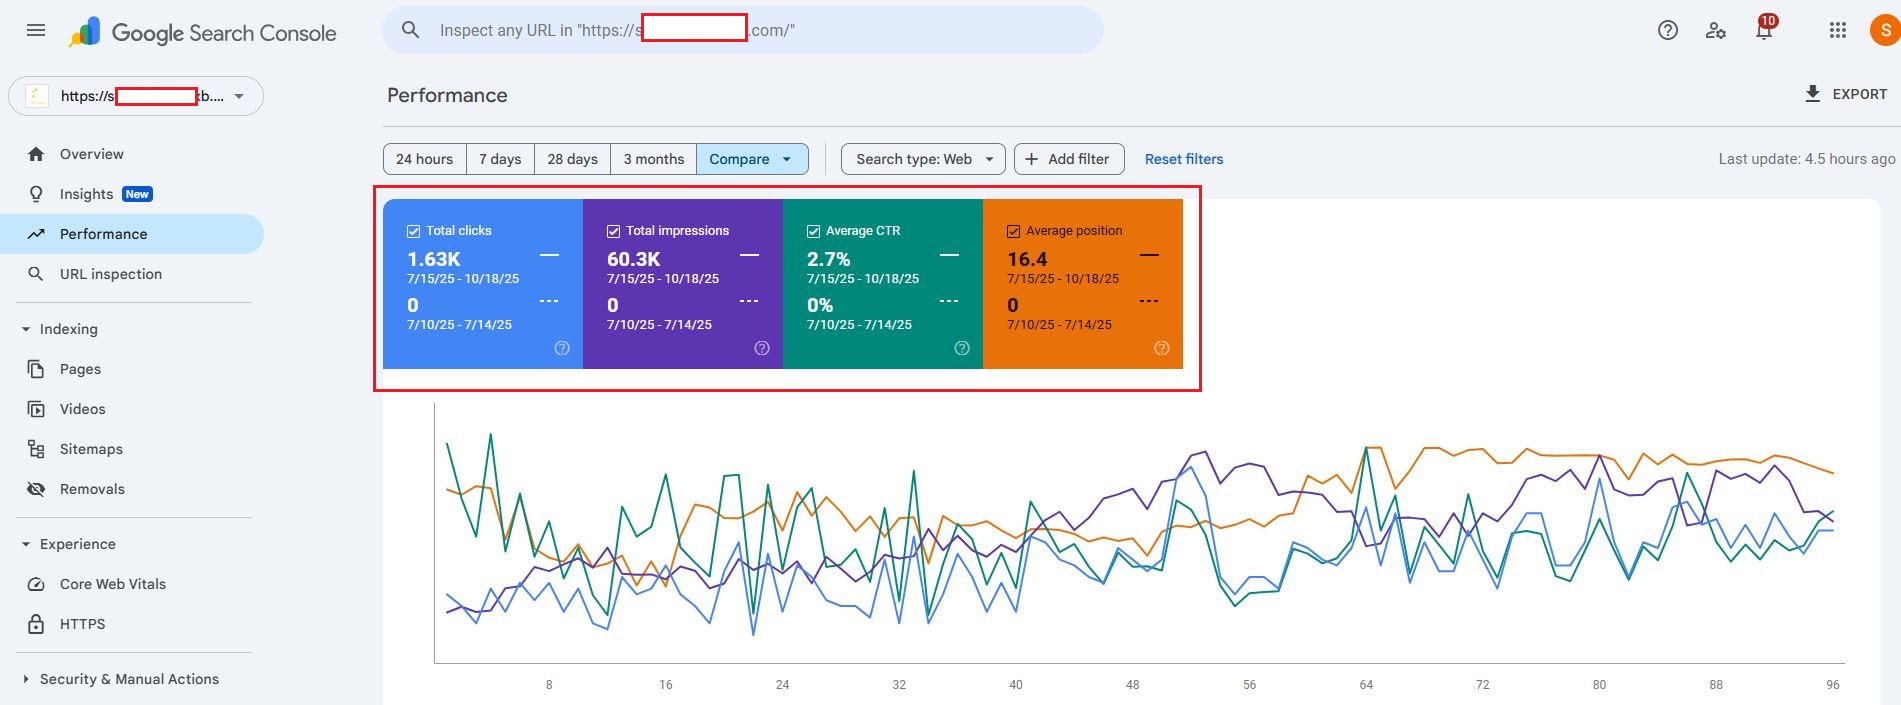Click the Reset filters link
Viewport: 1901px width, 705px height.
click(1183, 159)
